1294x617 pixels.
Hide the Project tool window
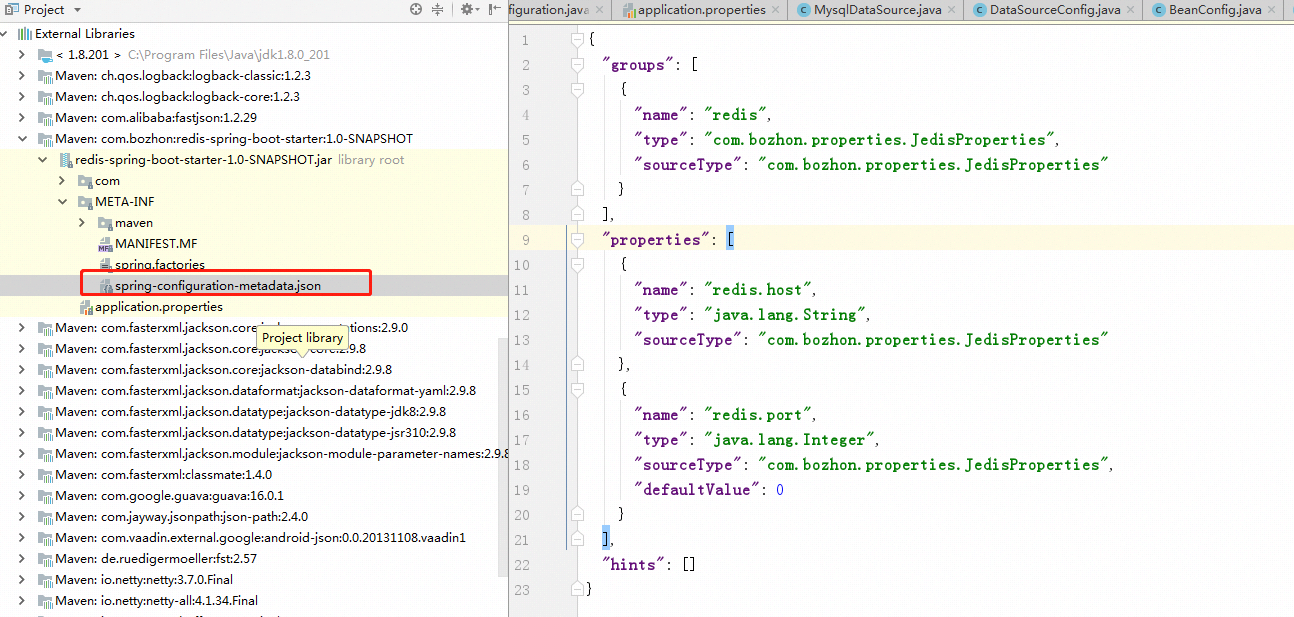[495, 9]
